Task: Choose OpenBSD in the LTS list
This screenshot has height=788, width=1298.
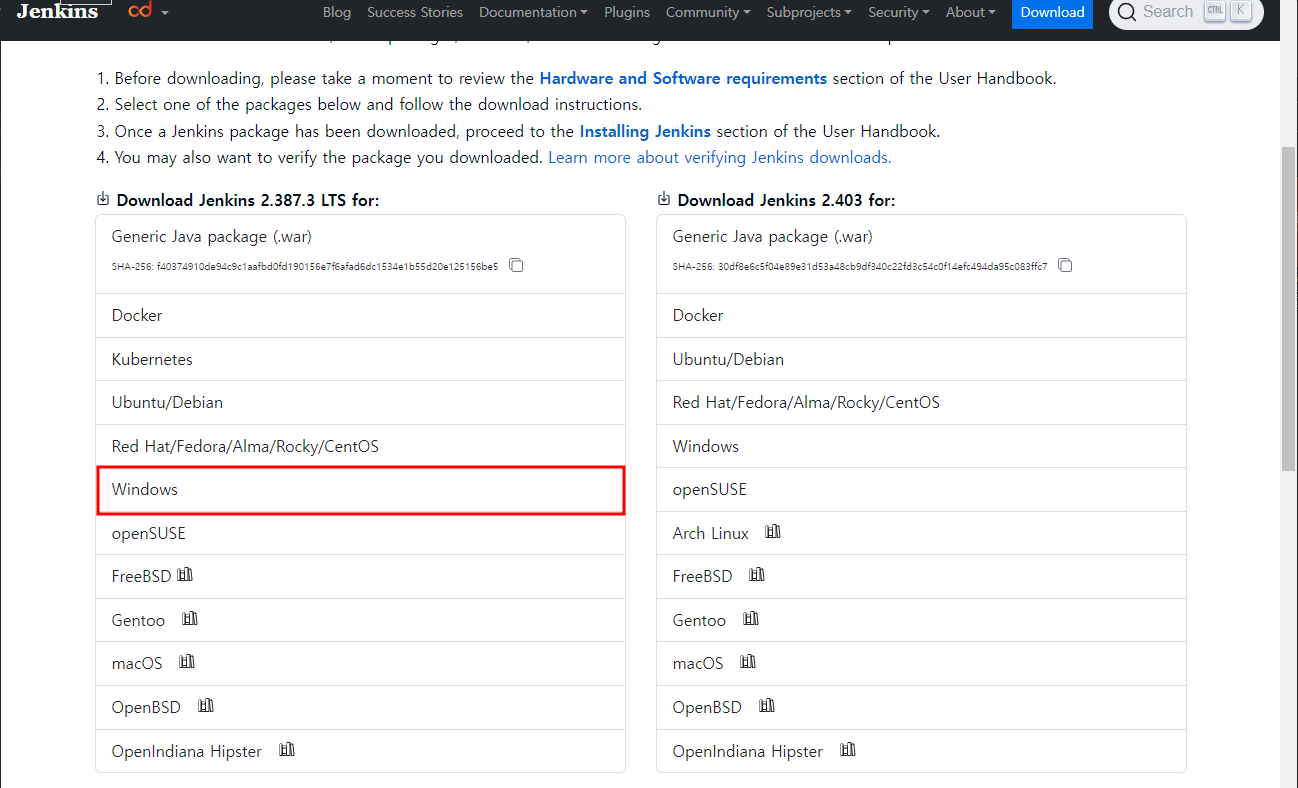Action: tap(360, 707)
